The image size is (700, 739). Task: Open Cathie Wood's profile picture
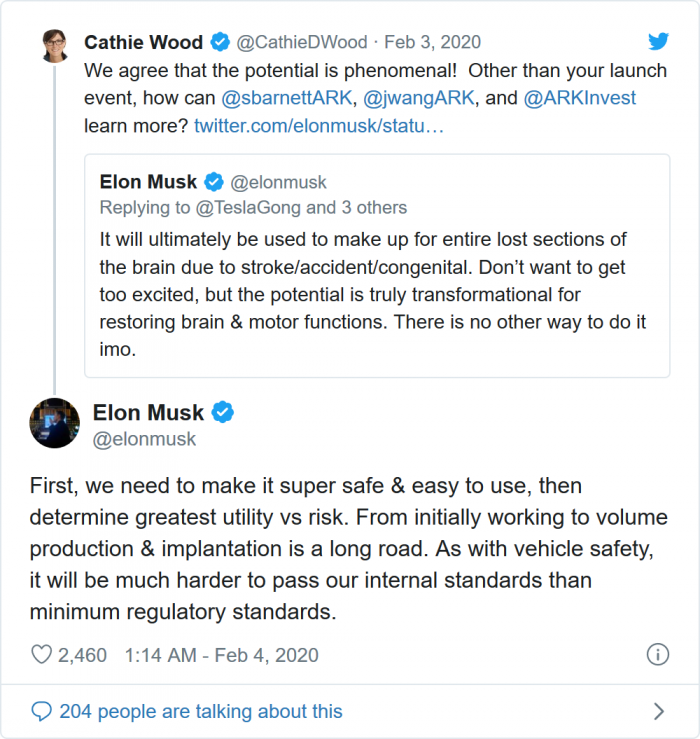[54, 46]
